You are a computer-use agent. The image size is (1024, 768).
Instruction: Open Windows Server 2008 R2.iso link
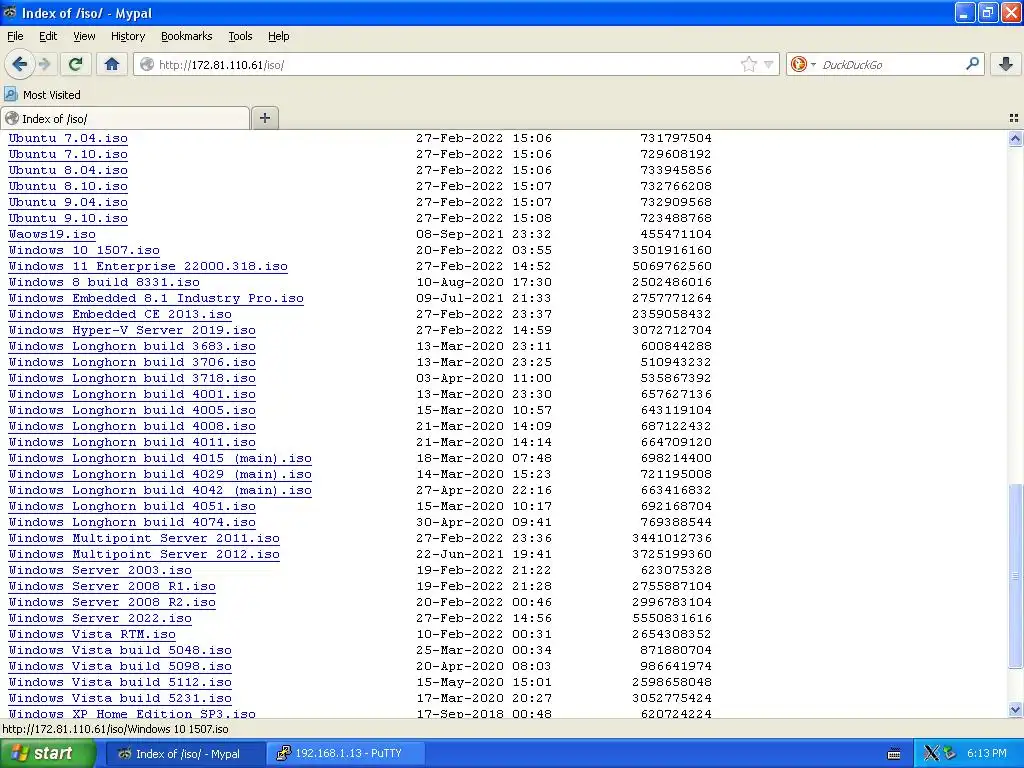point(112,602)
